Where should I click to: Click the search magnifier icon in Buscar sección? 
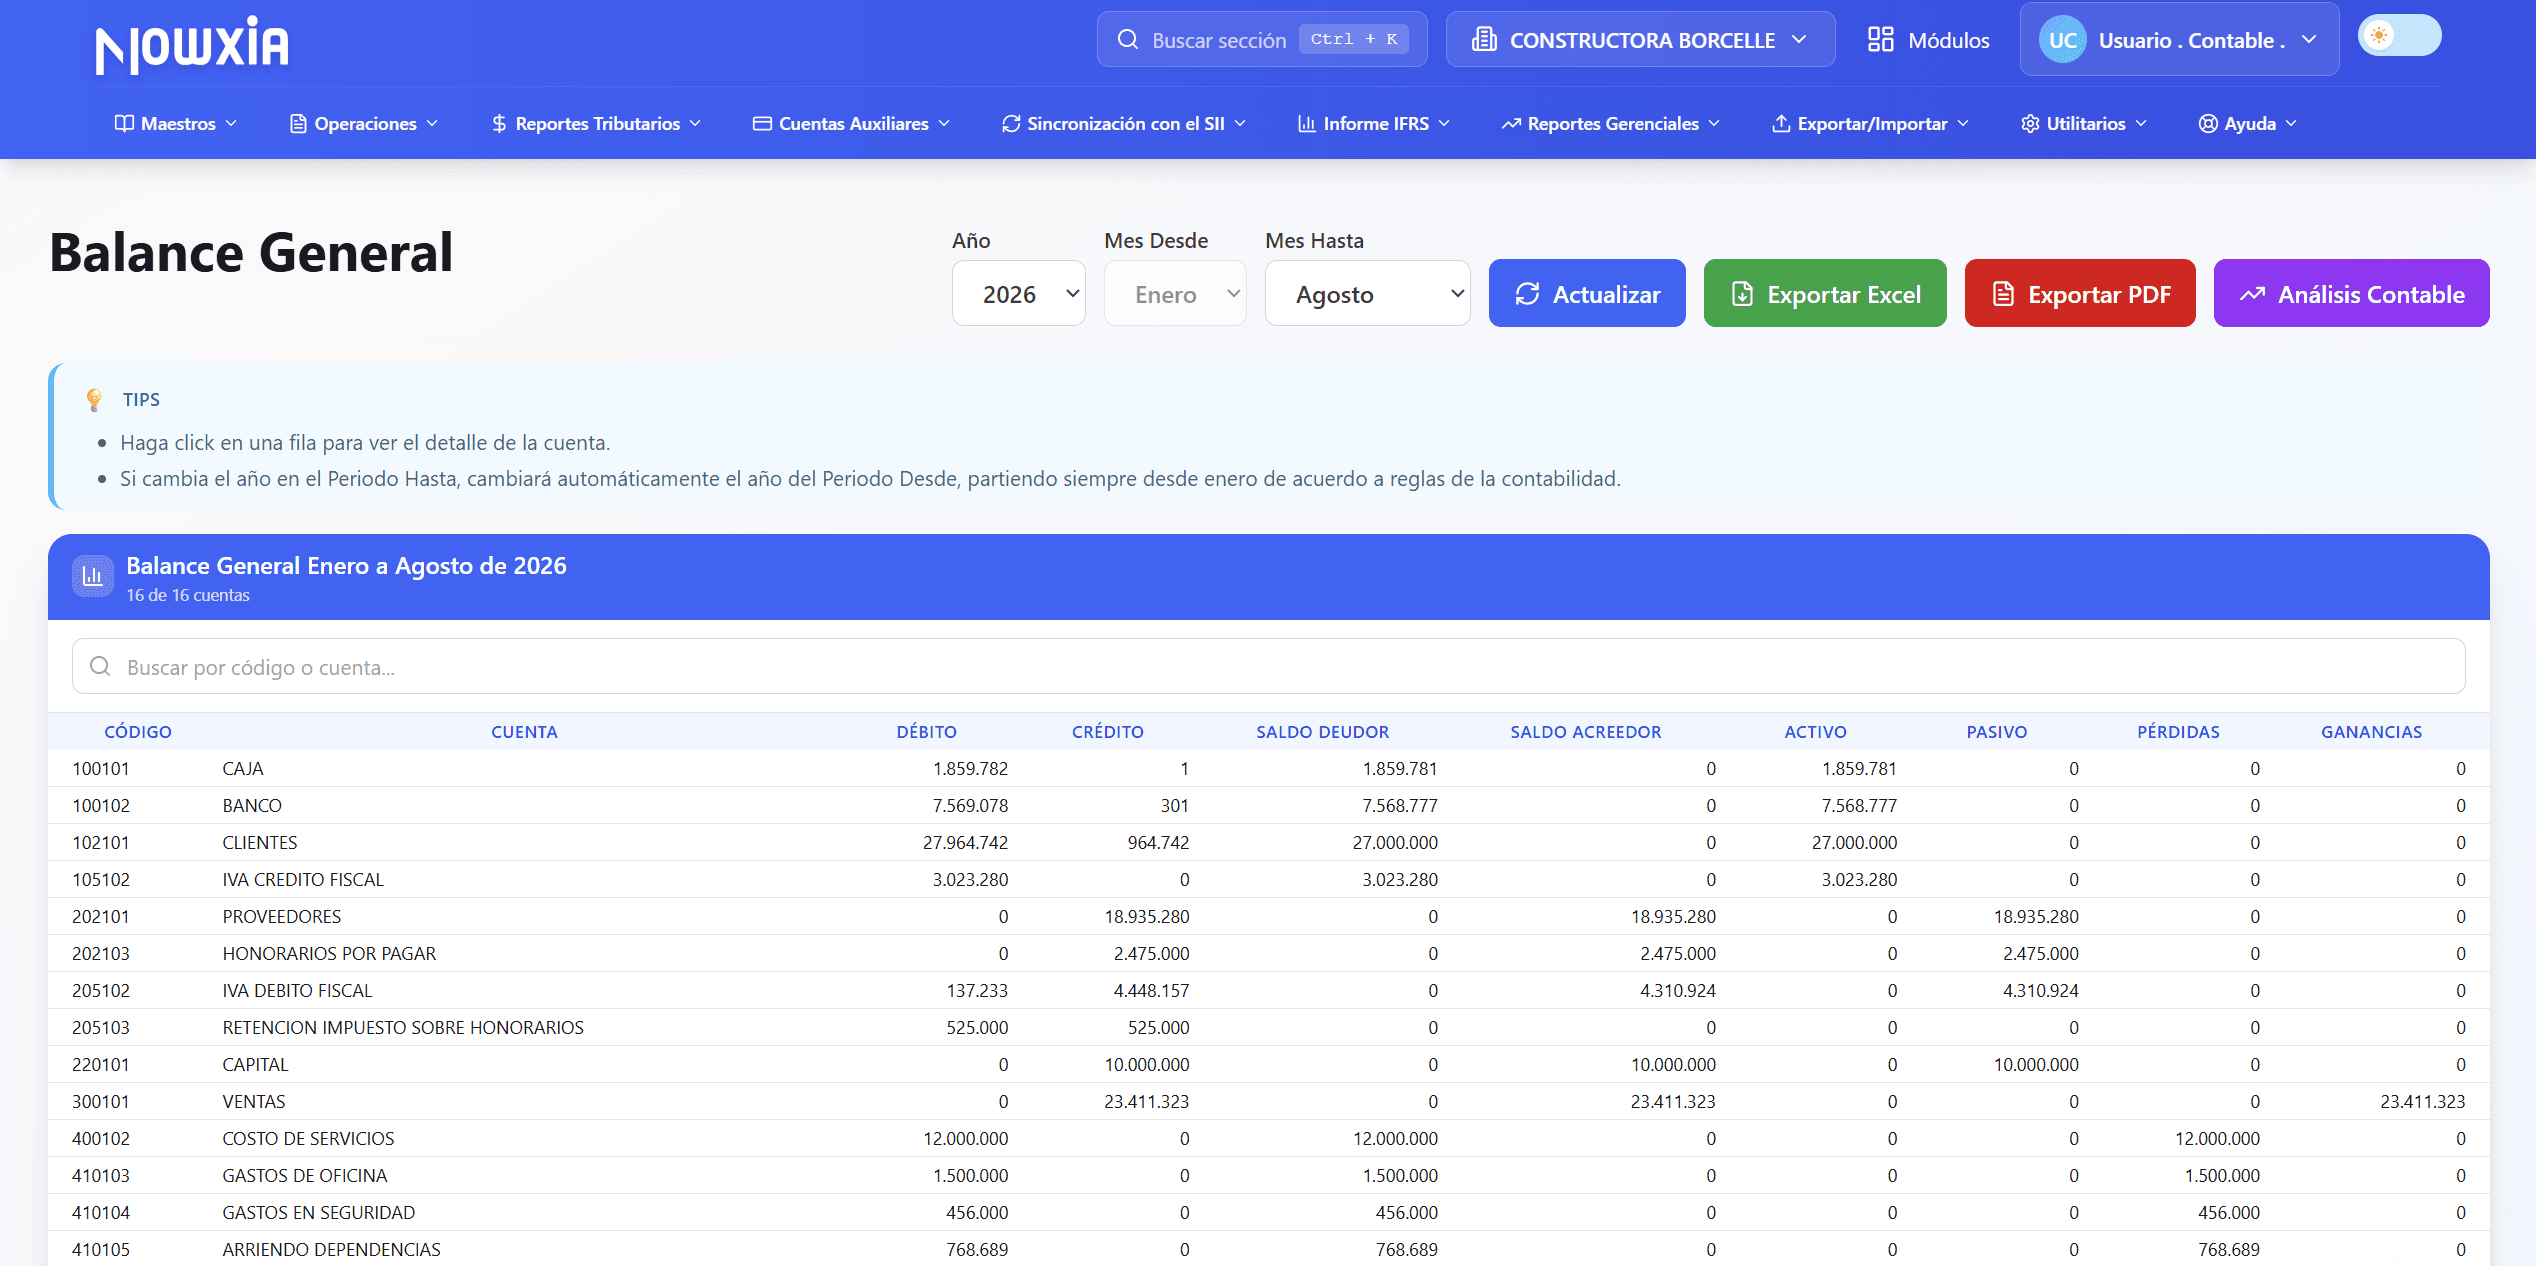click(1127, 40)
